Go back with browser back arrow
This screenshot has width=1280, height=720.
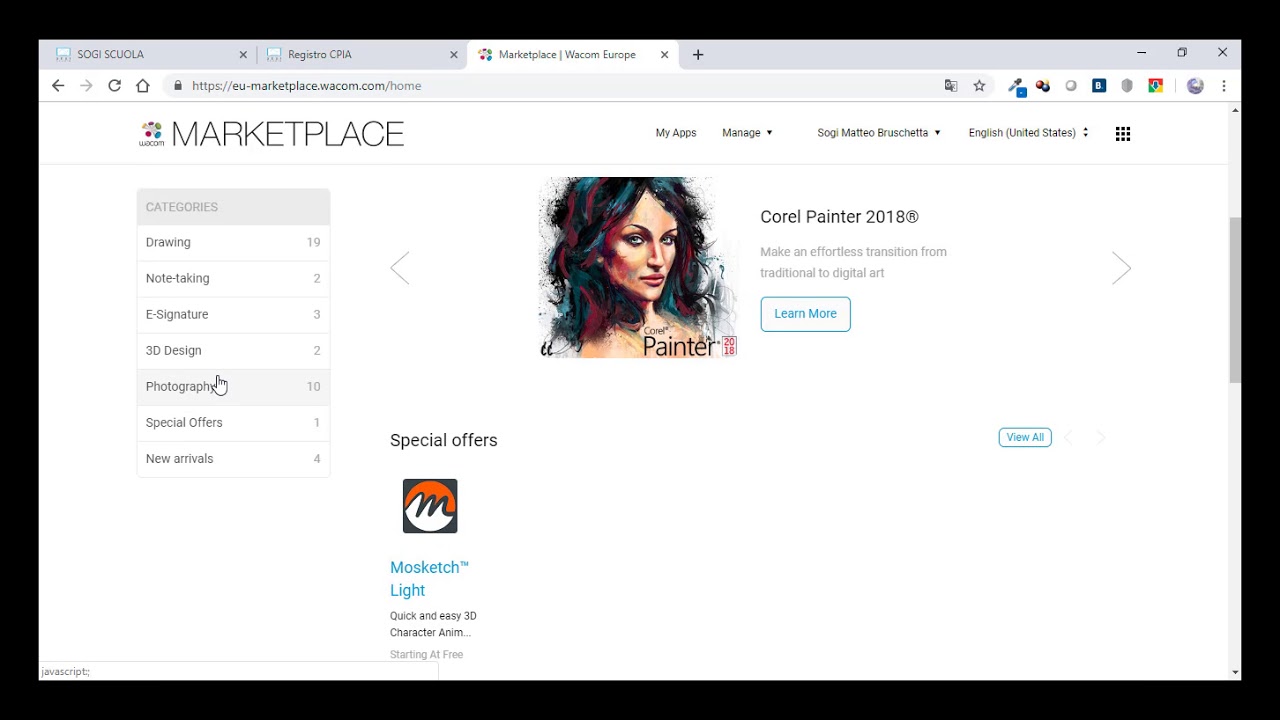point(58,86)
